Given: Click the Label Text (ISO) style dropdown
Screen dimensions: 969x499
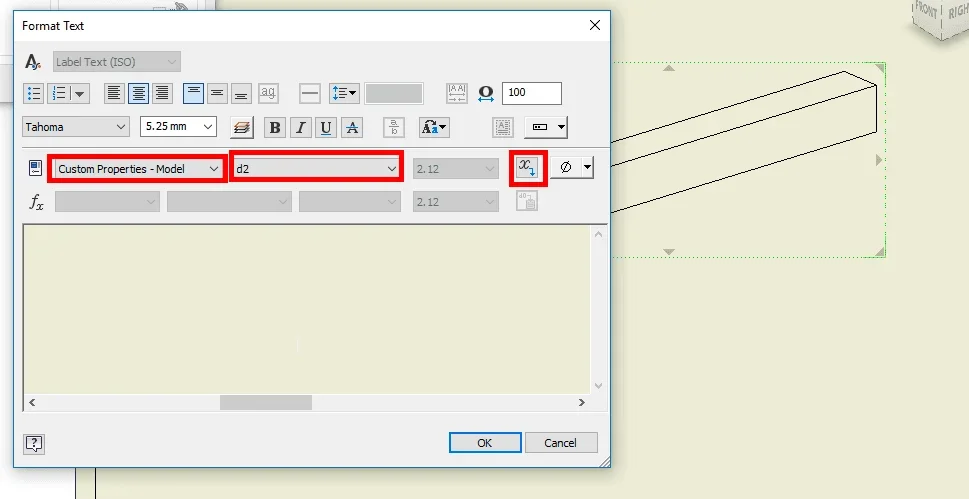Looking at the screenshot, I should coord(117,62).
